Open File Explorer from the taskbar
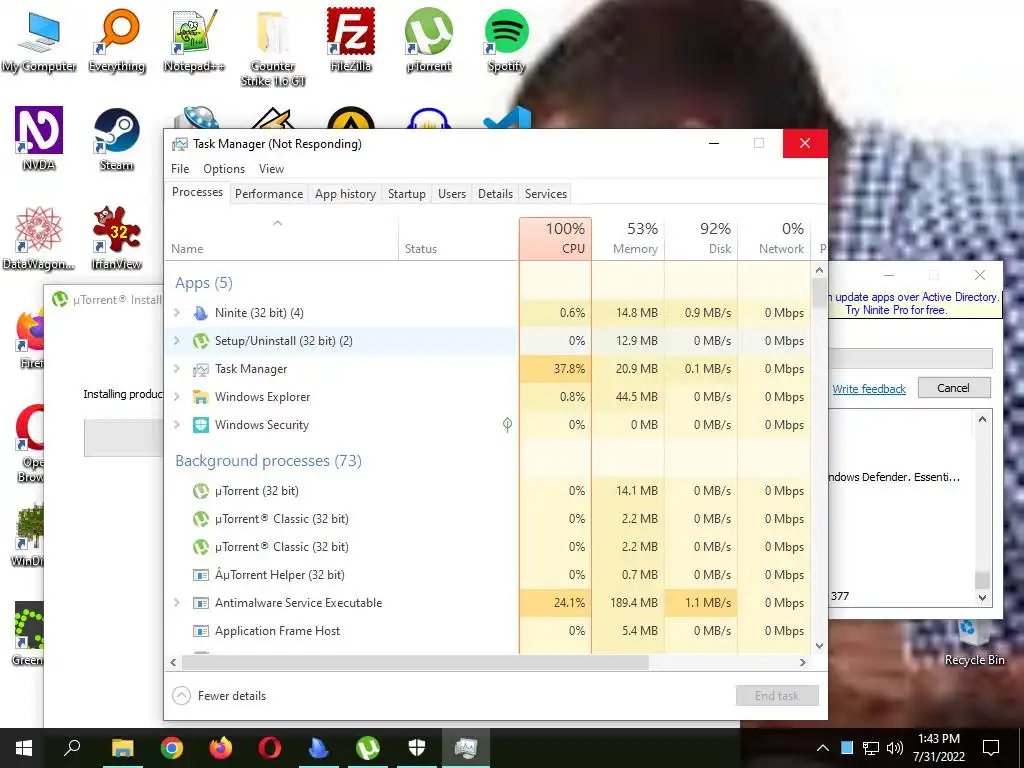Image resolution: width=1024 pixels, height=768 pixels. (x=122, y=748)
